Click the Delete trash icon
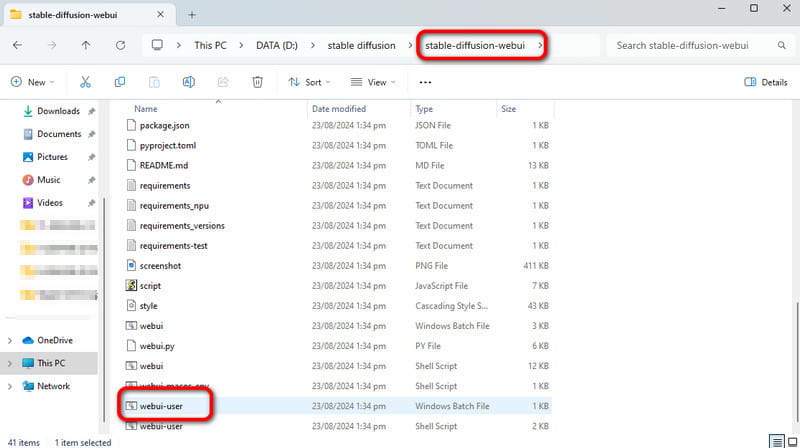The width and height of the screenshot is (800, 448). (x=257, y=82)
